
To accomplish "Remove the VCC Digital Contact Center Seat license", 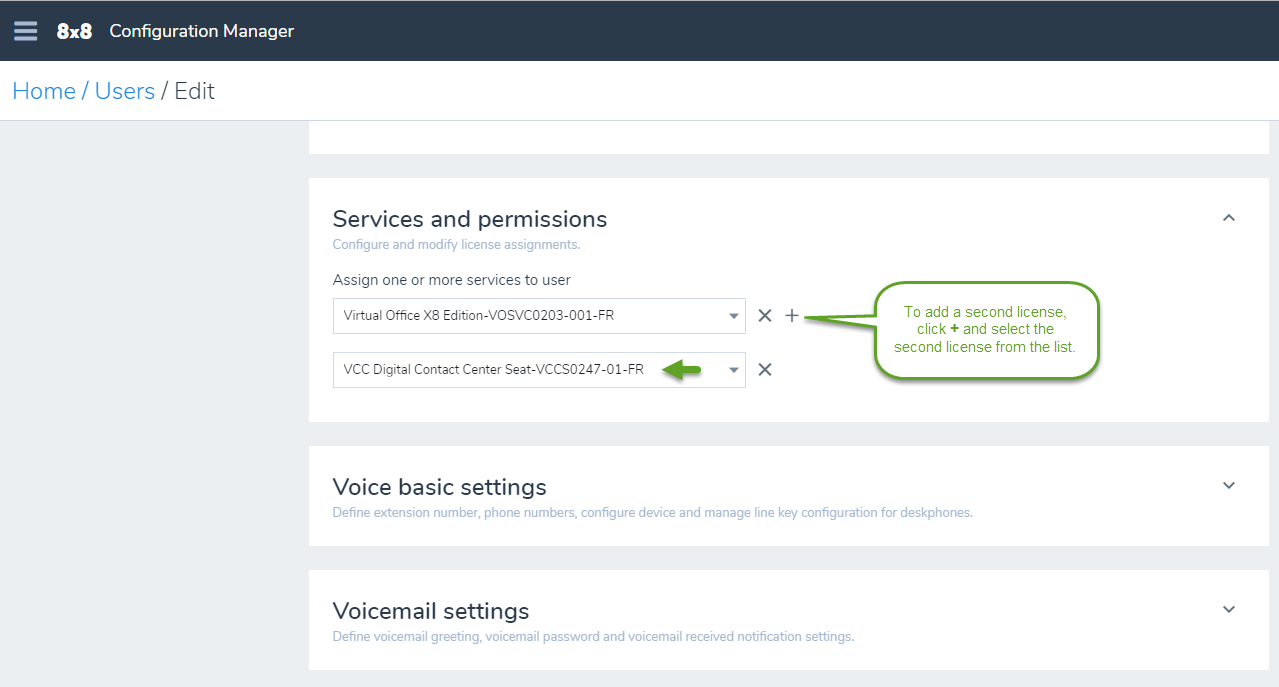I will pyautogui.click(x=765, y=370).
